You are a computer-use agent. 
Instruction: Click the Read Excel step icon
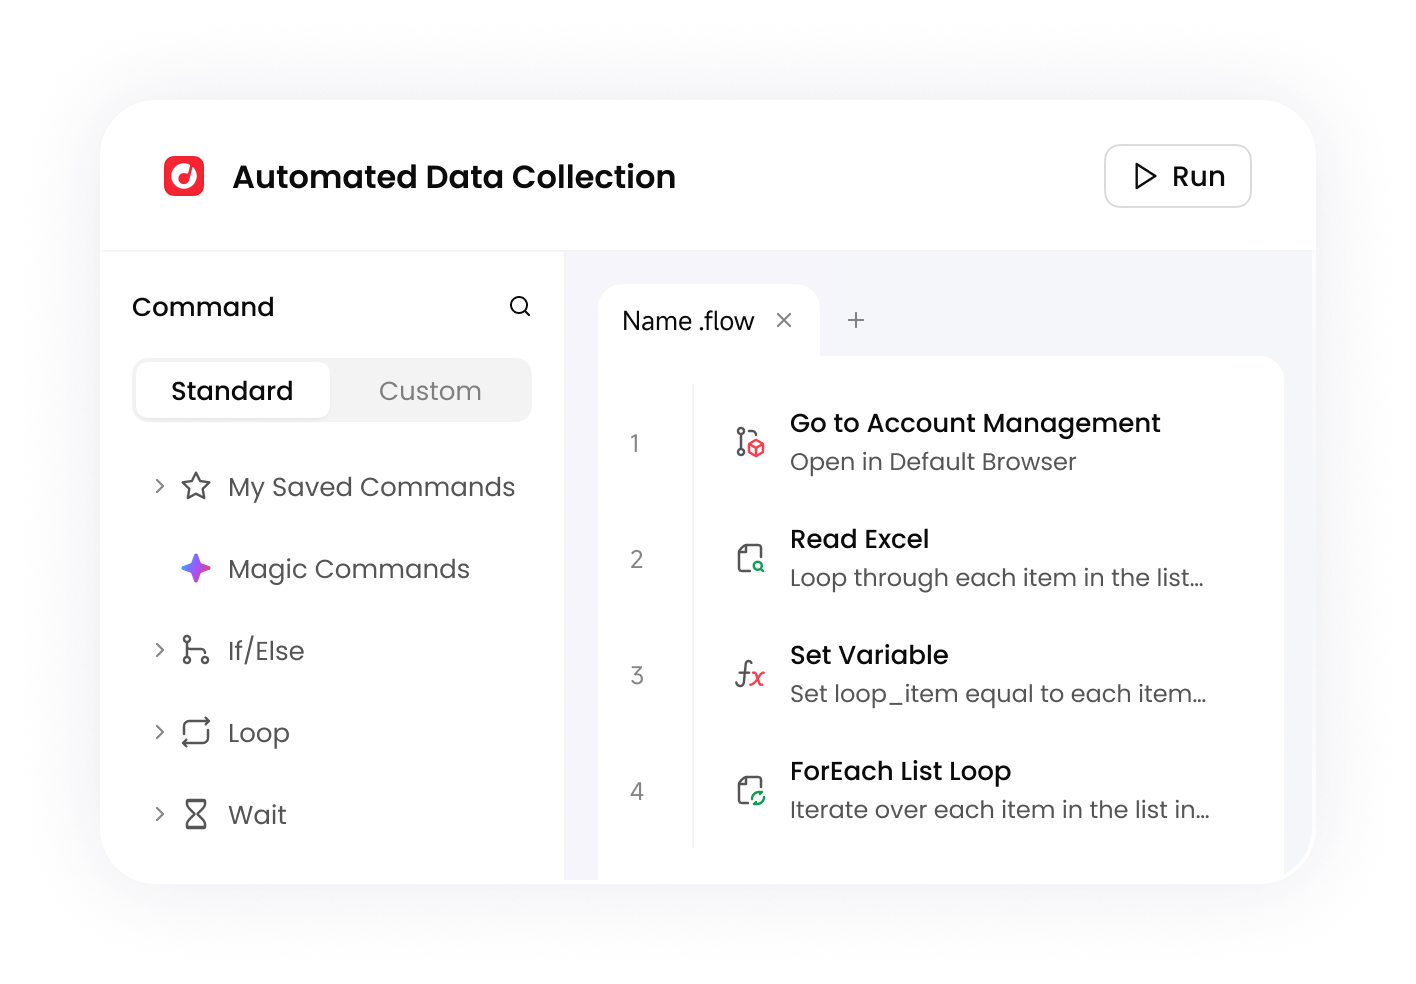click(749, 557)
